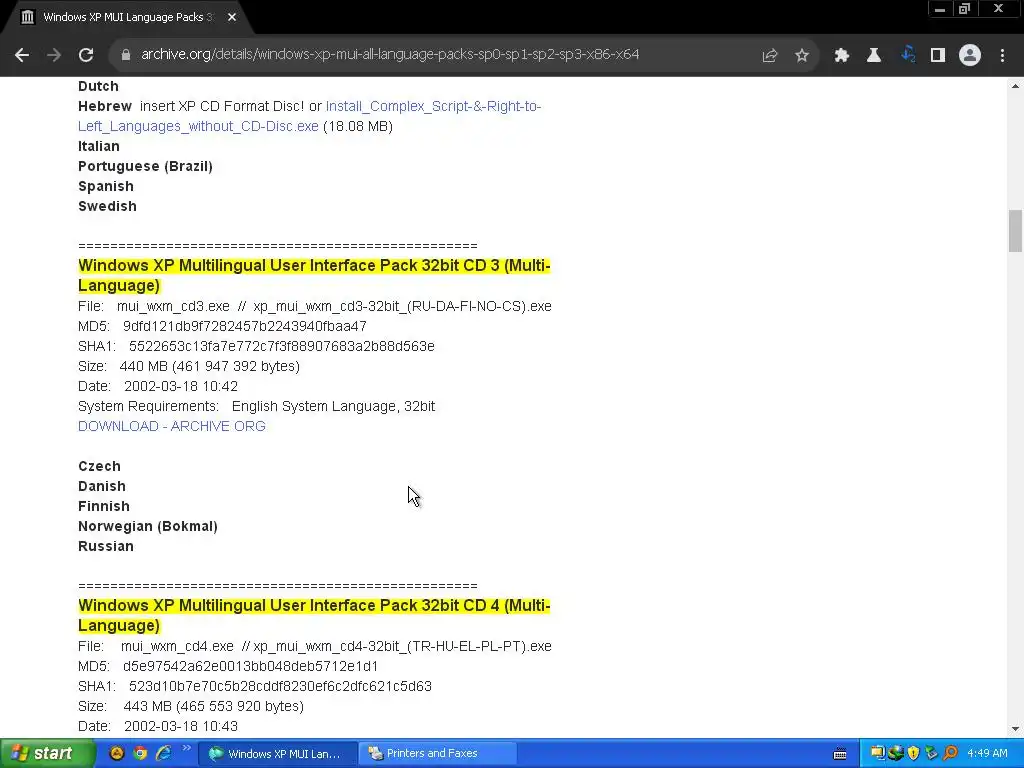The width and height of the screenshot is (1024, 768).
Task: Click the Portuguese (Brazil) entry
Action: [146, 167]
